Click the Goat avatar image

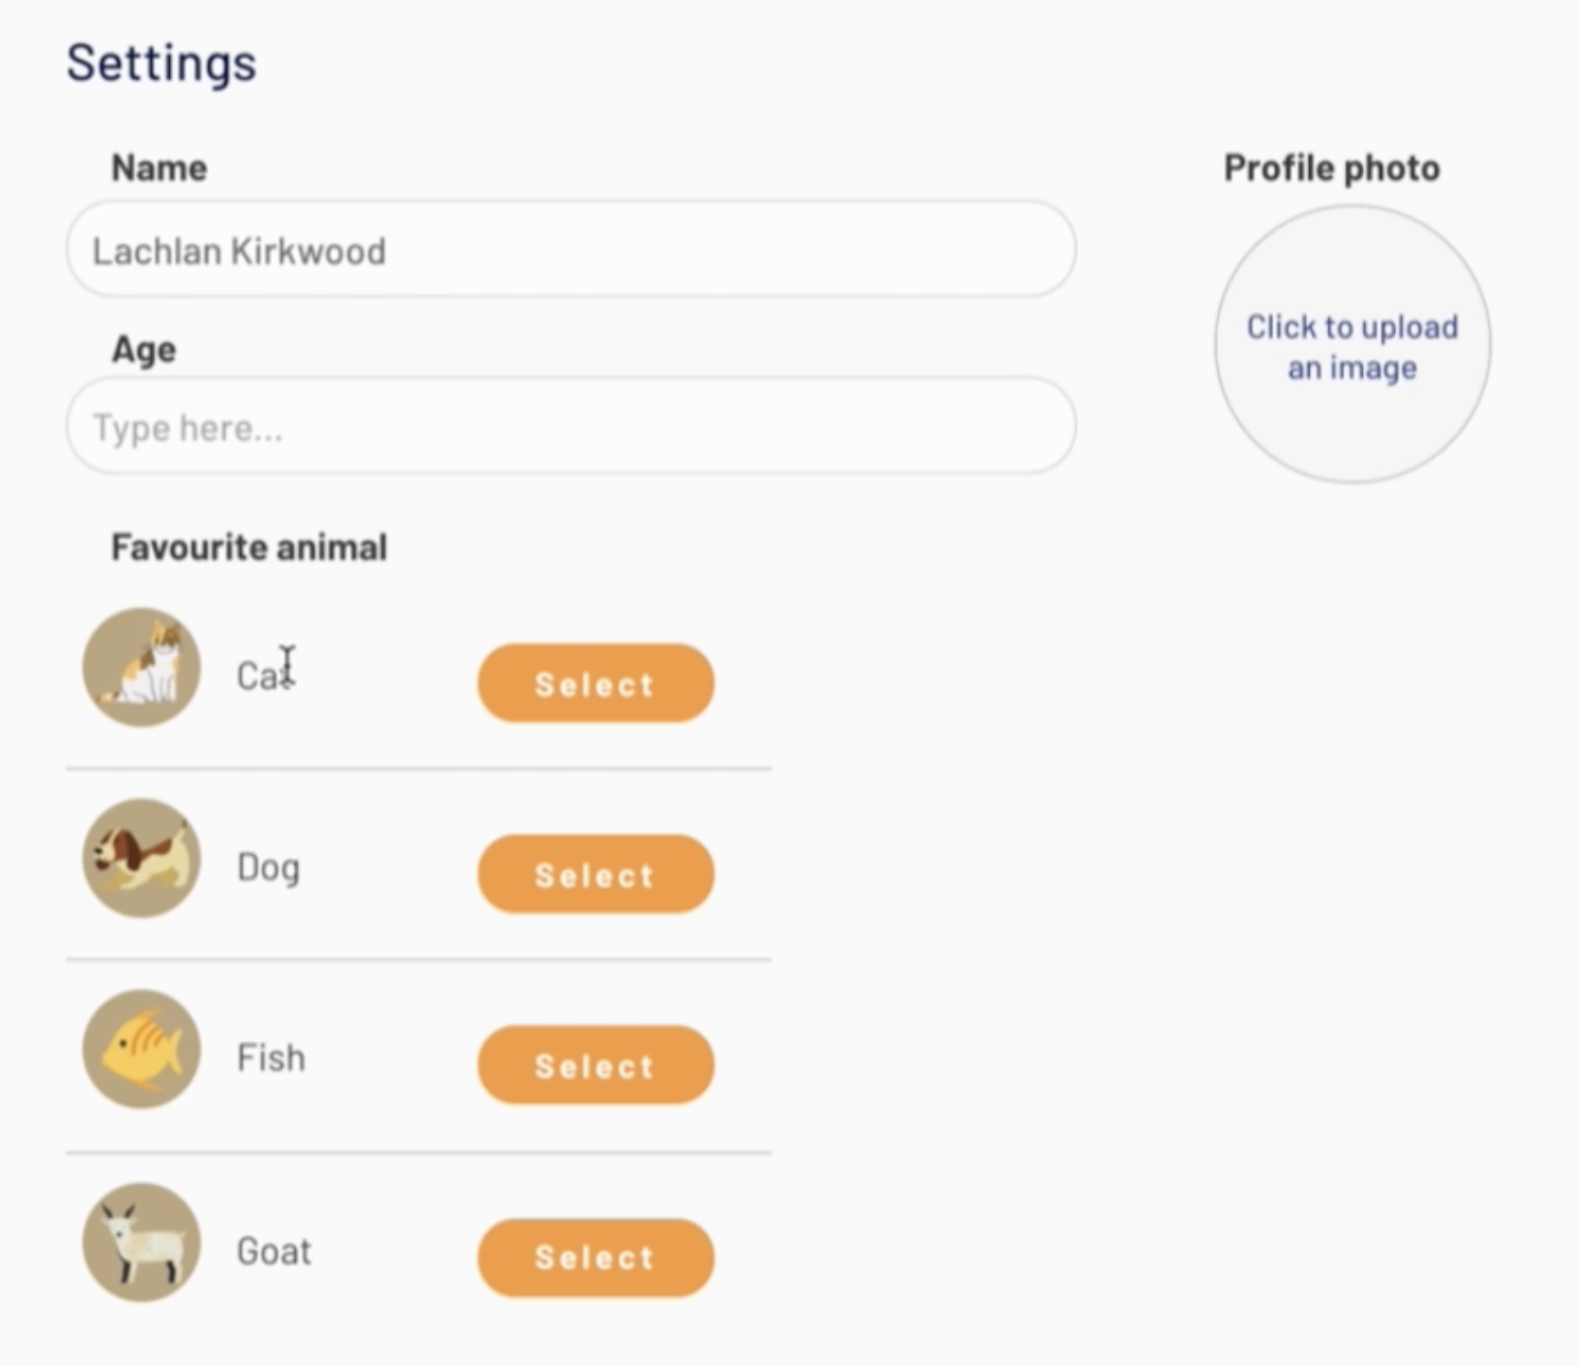(x=141, y=1242)
